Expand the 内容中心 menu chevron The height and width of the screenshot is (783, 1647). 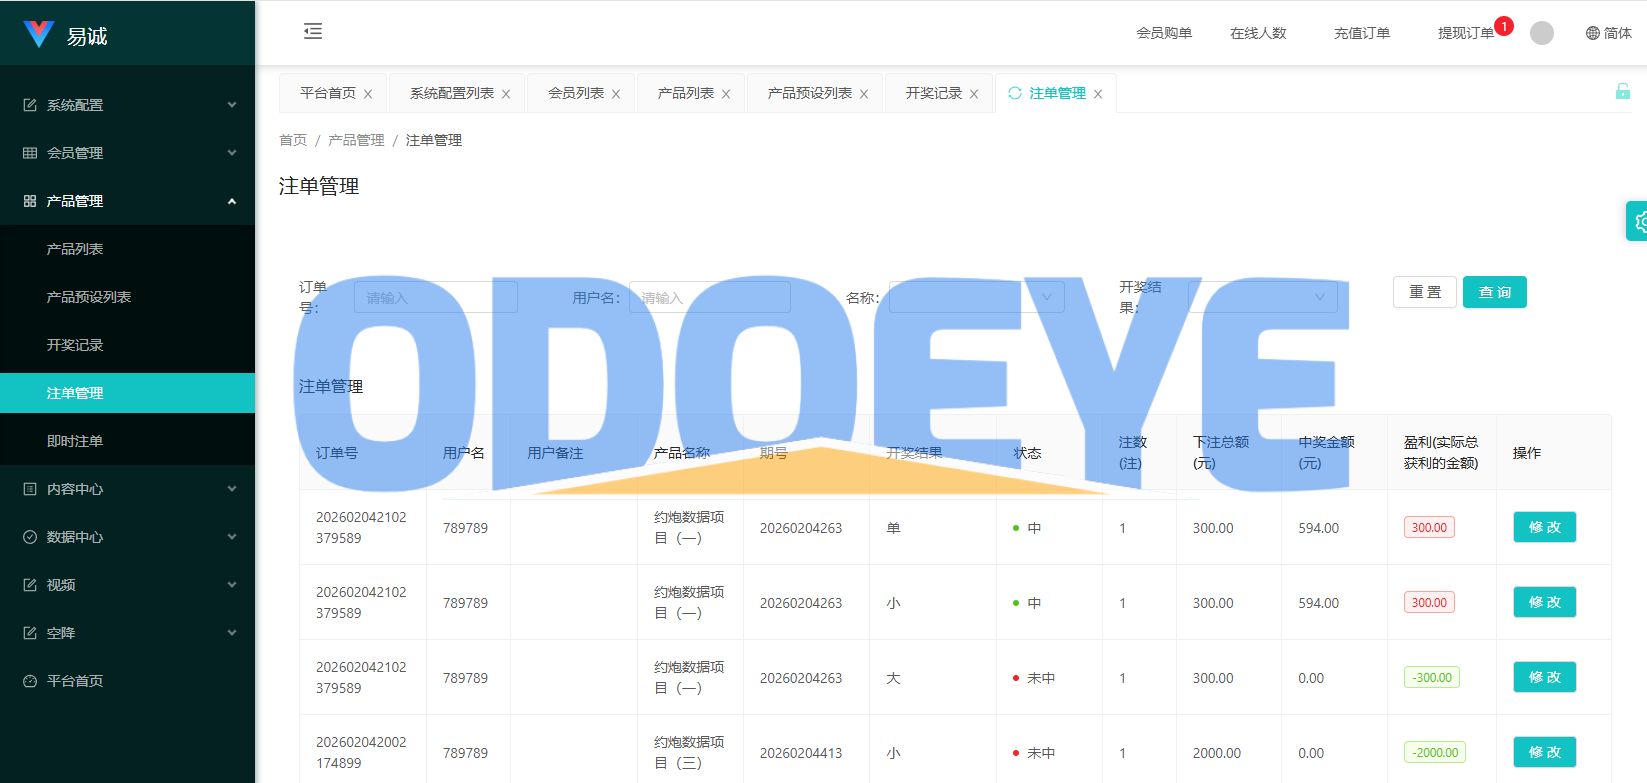[x=232, y=489]
